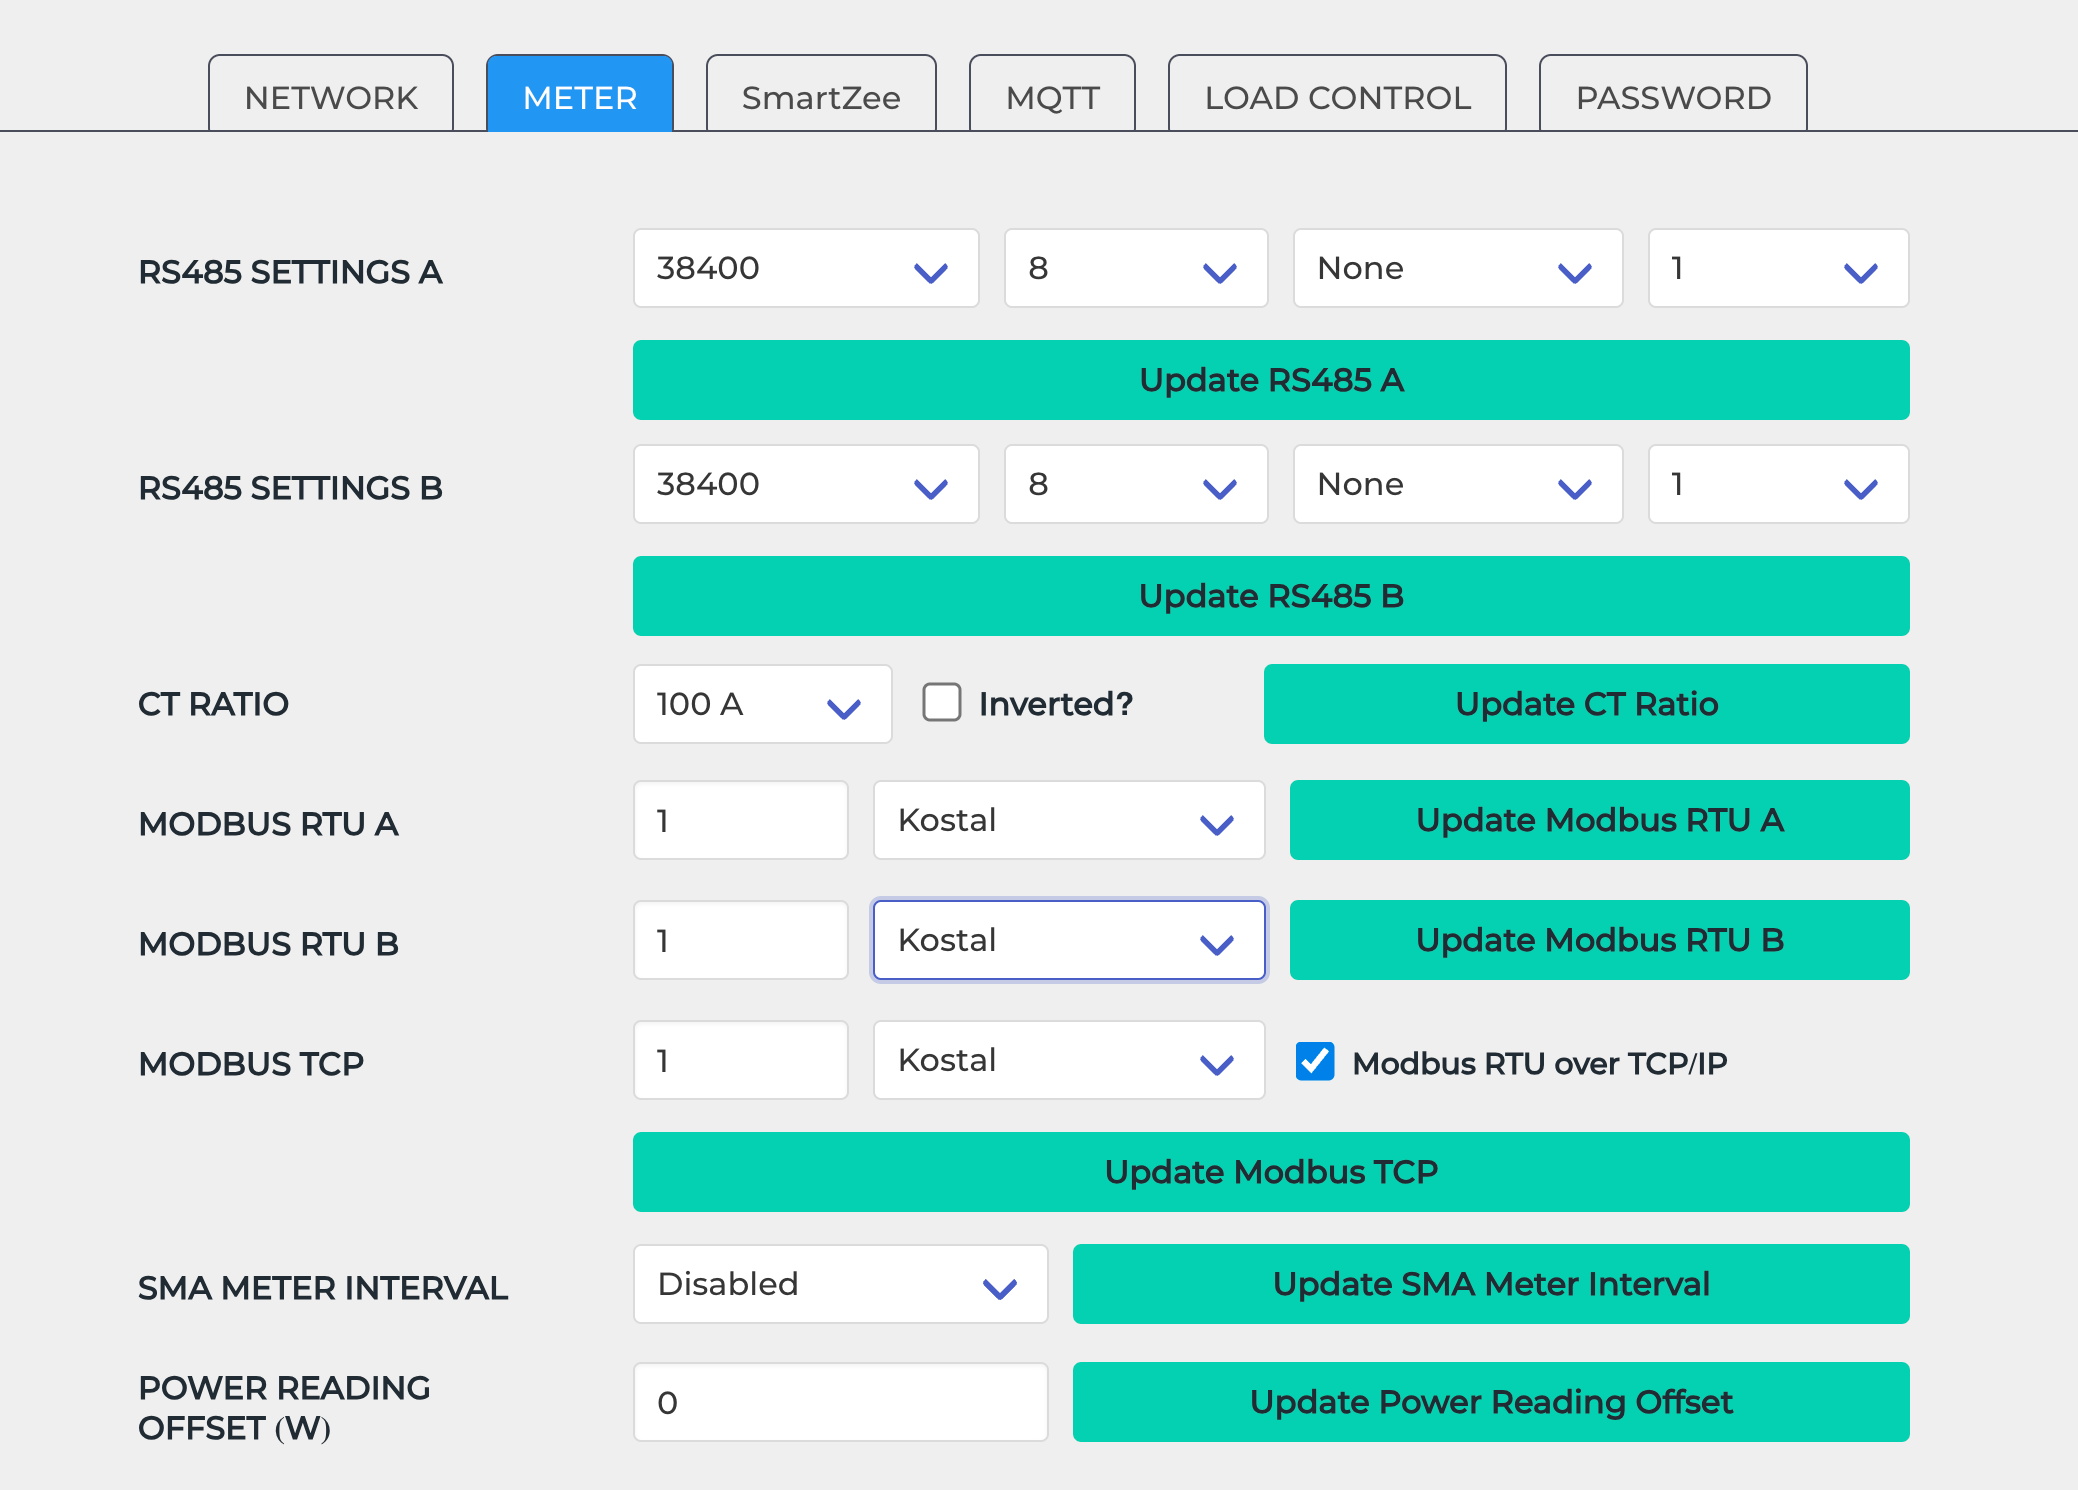Open RS485 B stop bits dropdown
Viewport: 2078px width, 1490px height.
tap(1777, 484)
